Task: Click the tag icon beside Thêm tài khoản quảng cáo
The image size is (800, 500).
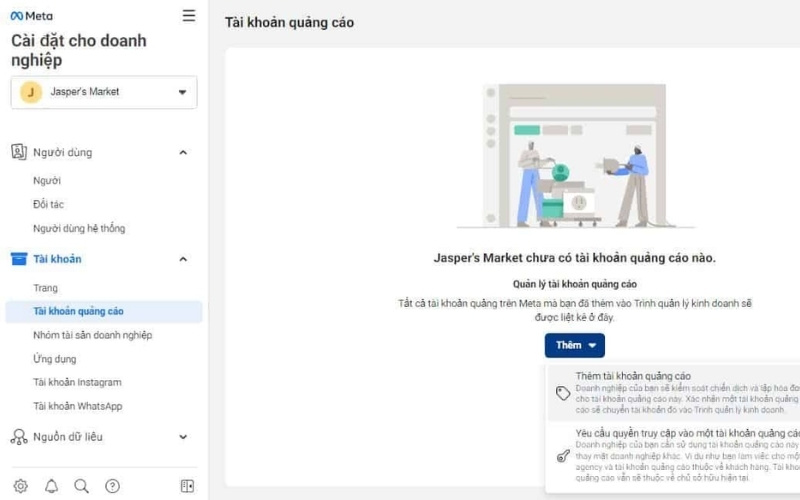Action: click(563, 393)
